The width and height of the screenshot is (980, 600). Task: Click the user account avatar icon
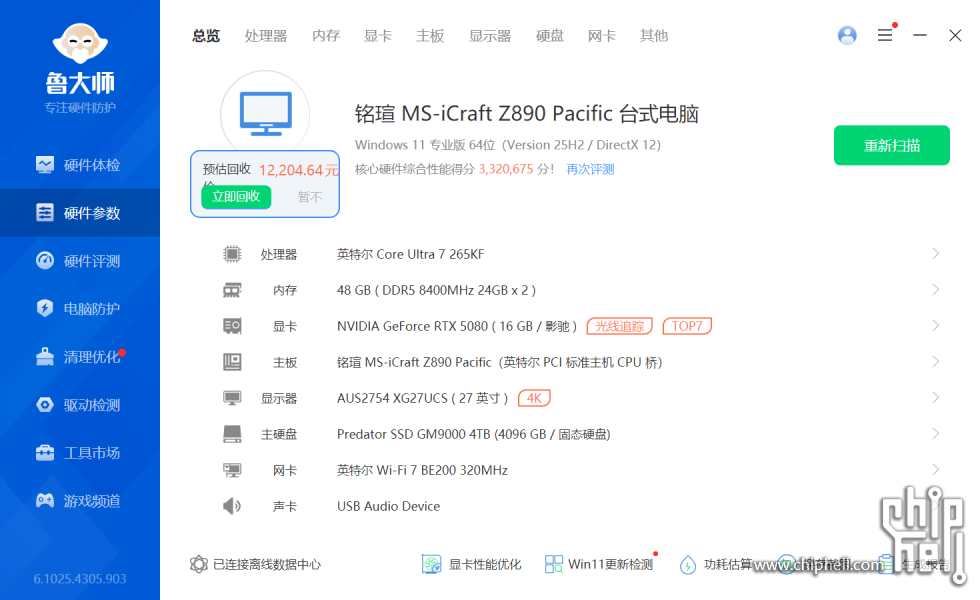click(x=847, y=35)
